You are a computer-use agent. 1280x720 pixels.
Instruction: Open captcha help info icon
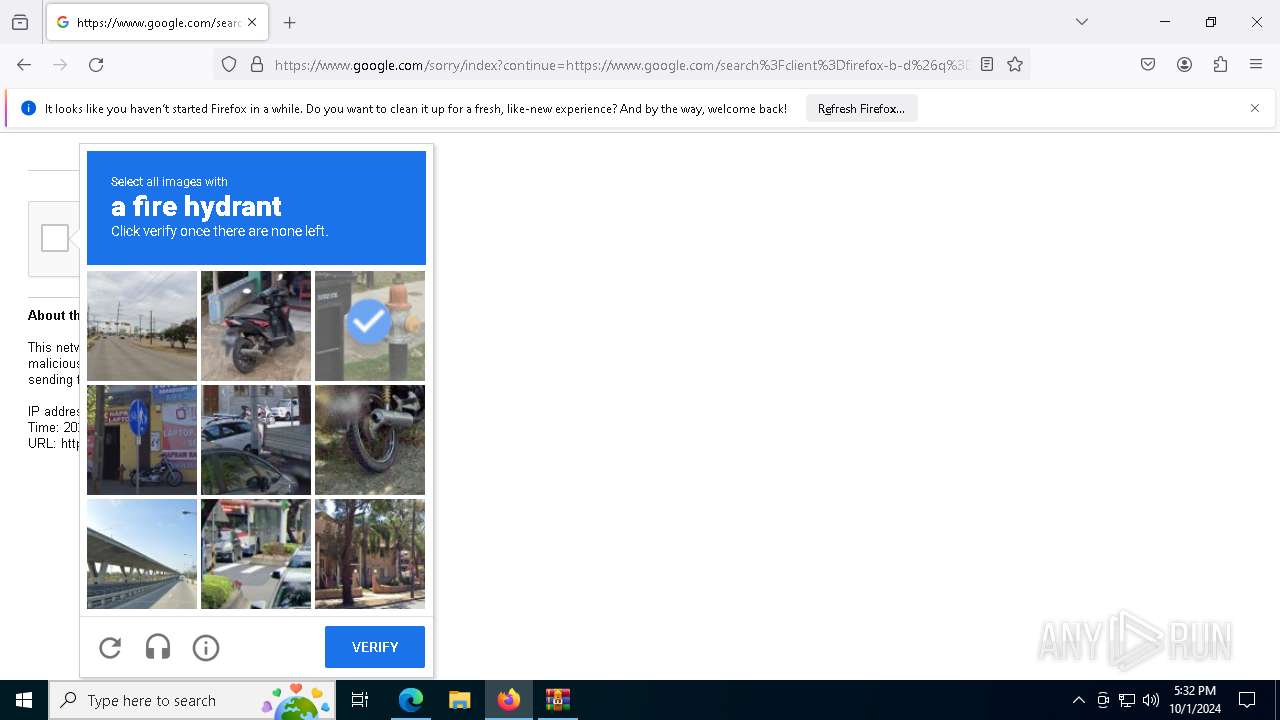[206, 648]
